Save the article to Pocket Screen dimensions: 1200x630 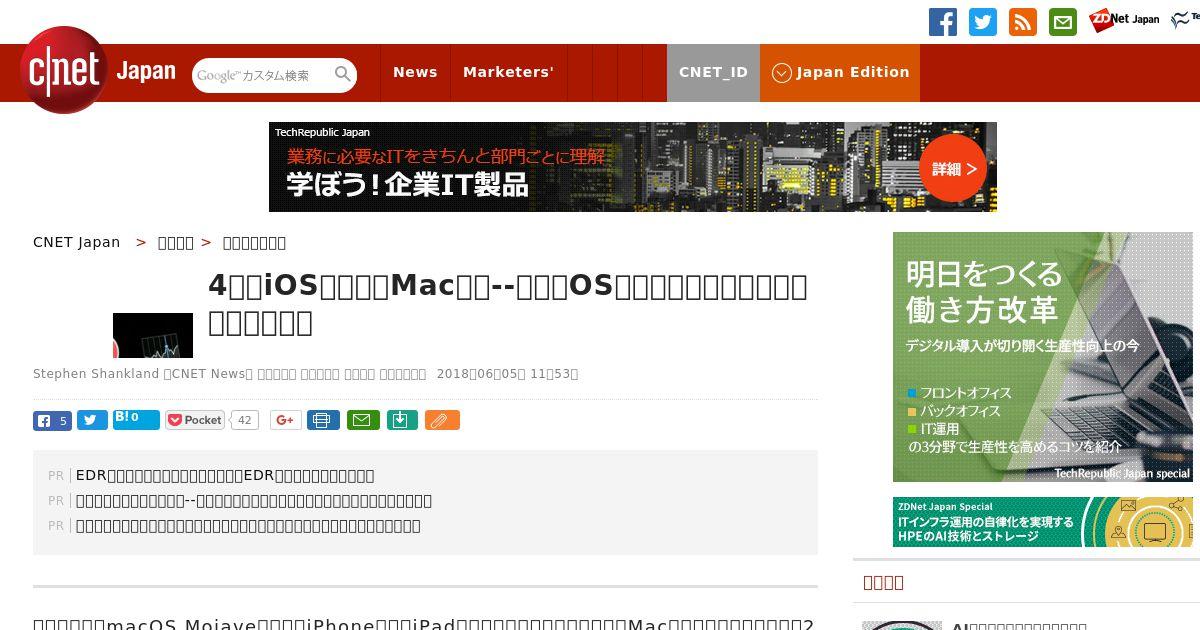195,420
